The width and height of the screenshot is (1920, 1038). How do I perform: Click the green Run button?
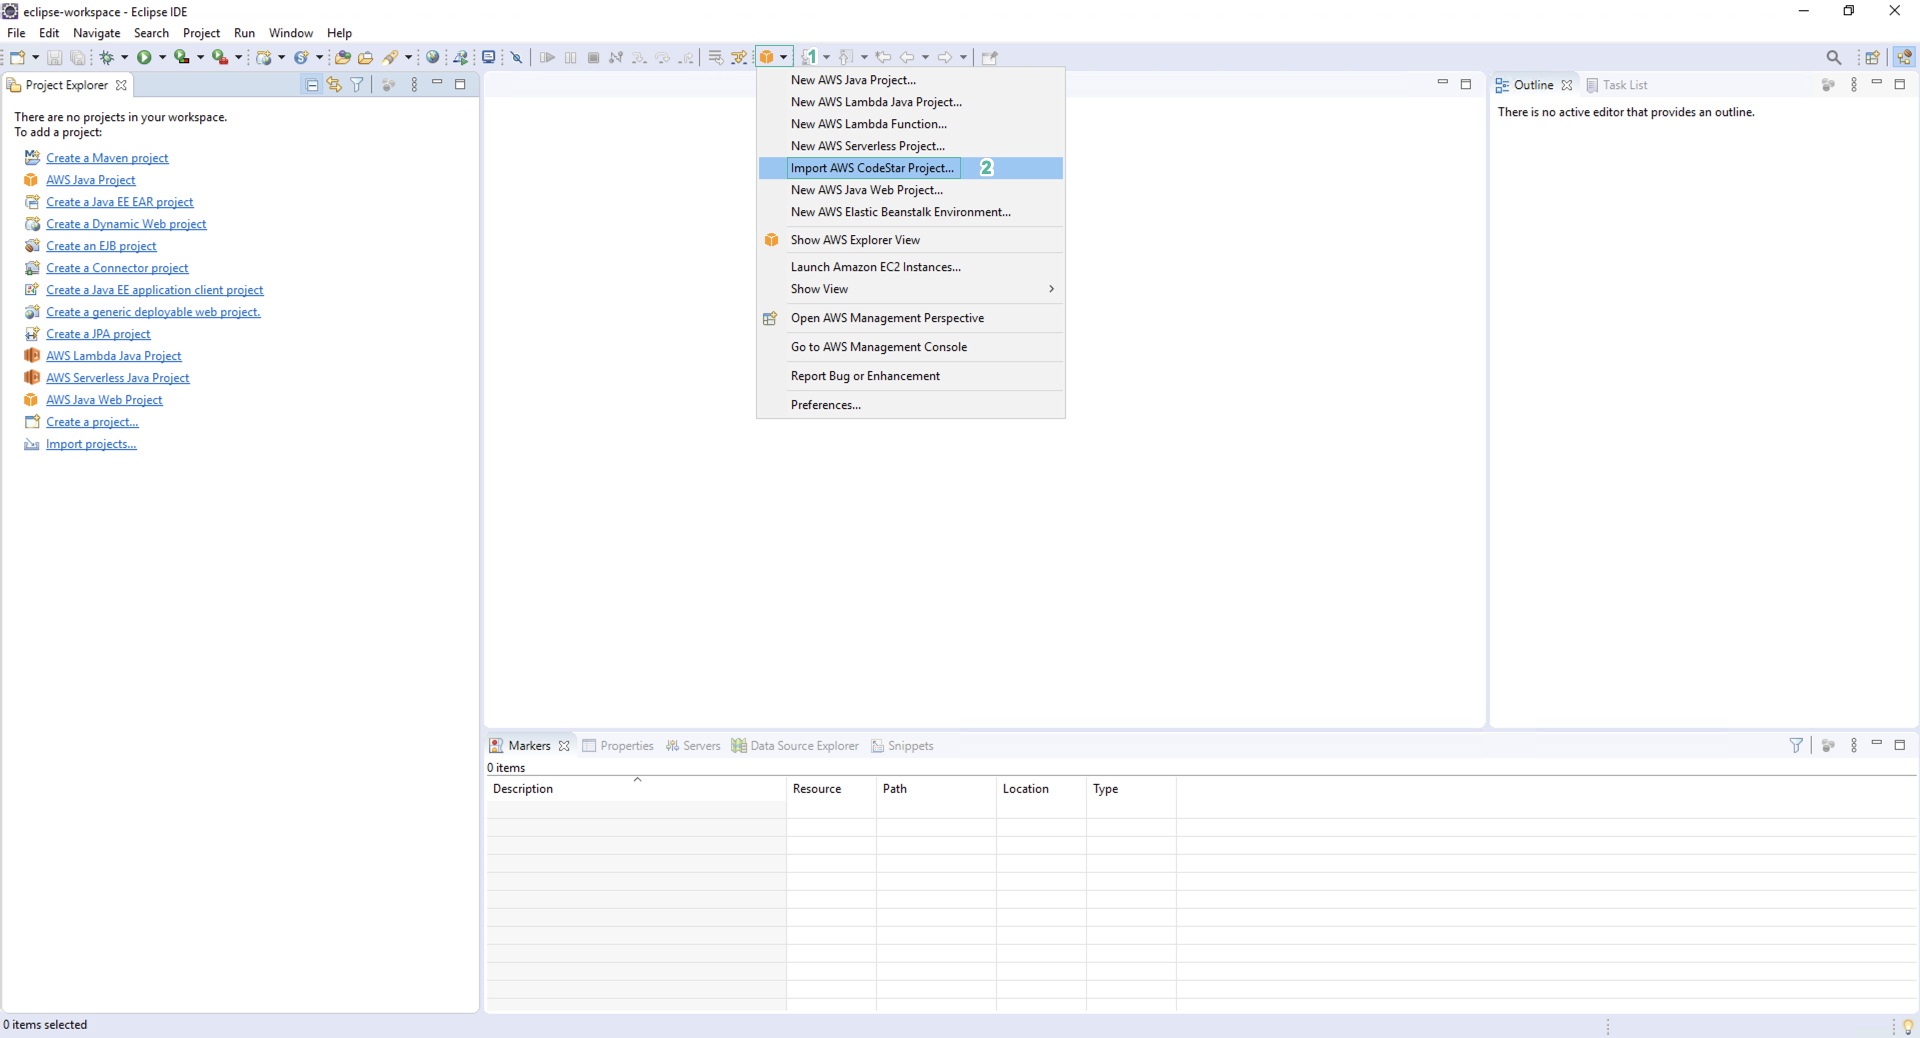(144, 57)
